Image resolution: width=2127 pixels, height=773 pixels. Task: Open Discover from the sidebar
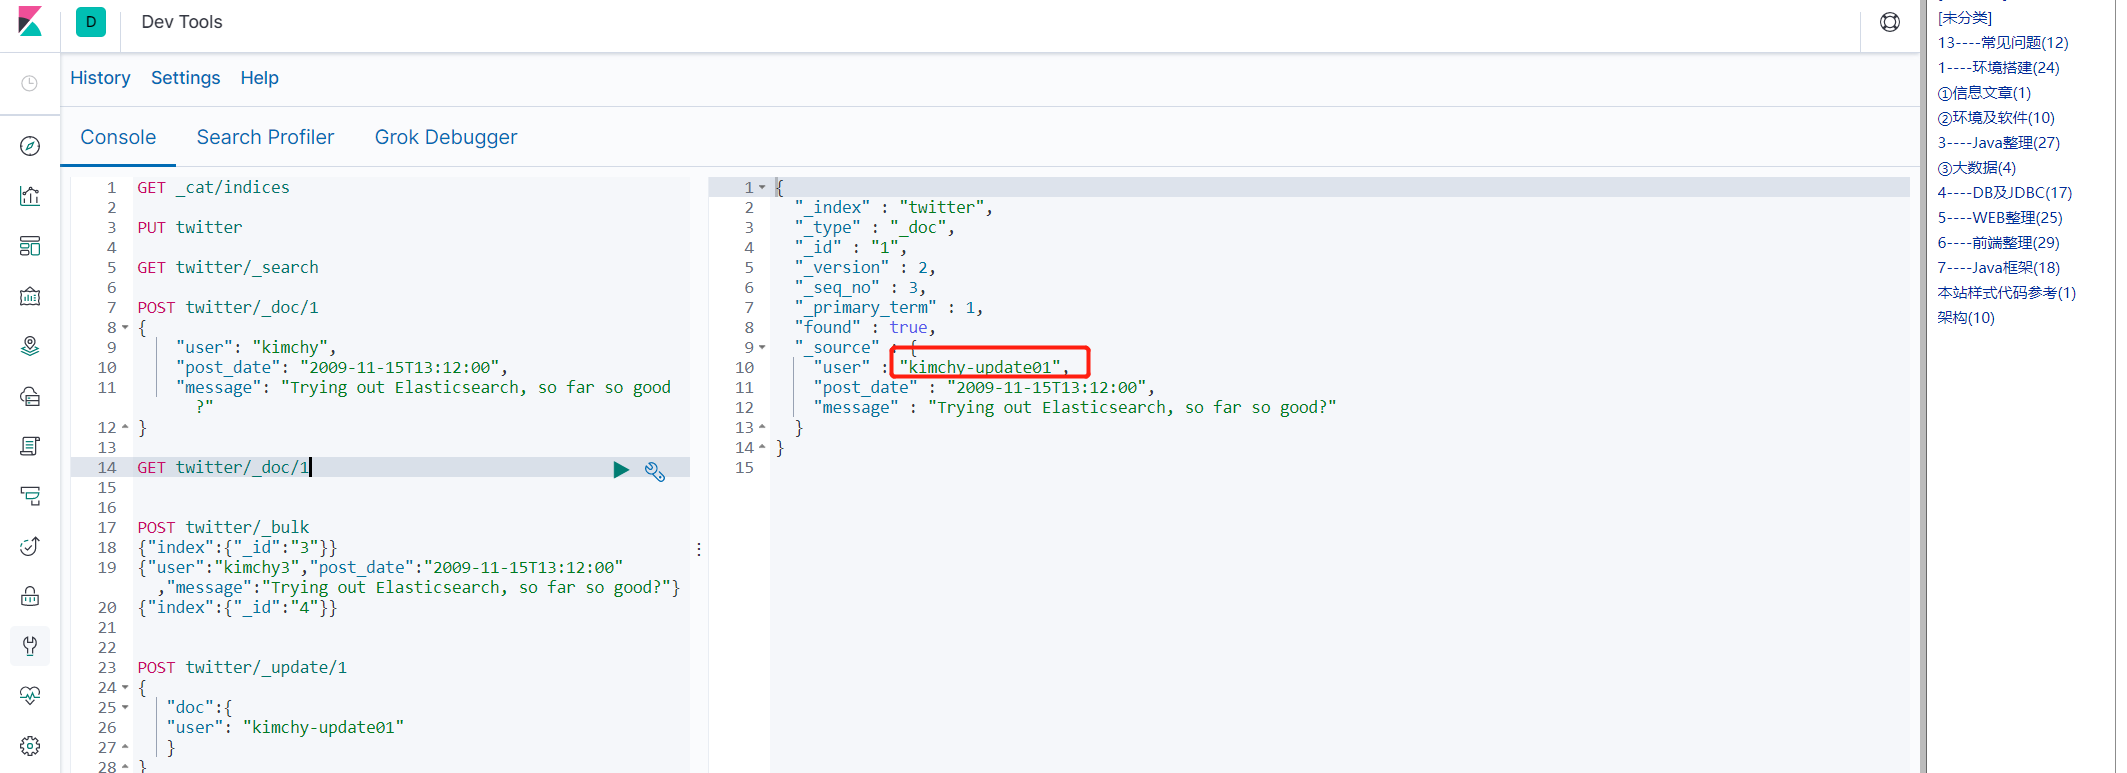(x=30, y=146)
